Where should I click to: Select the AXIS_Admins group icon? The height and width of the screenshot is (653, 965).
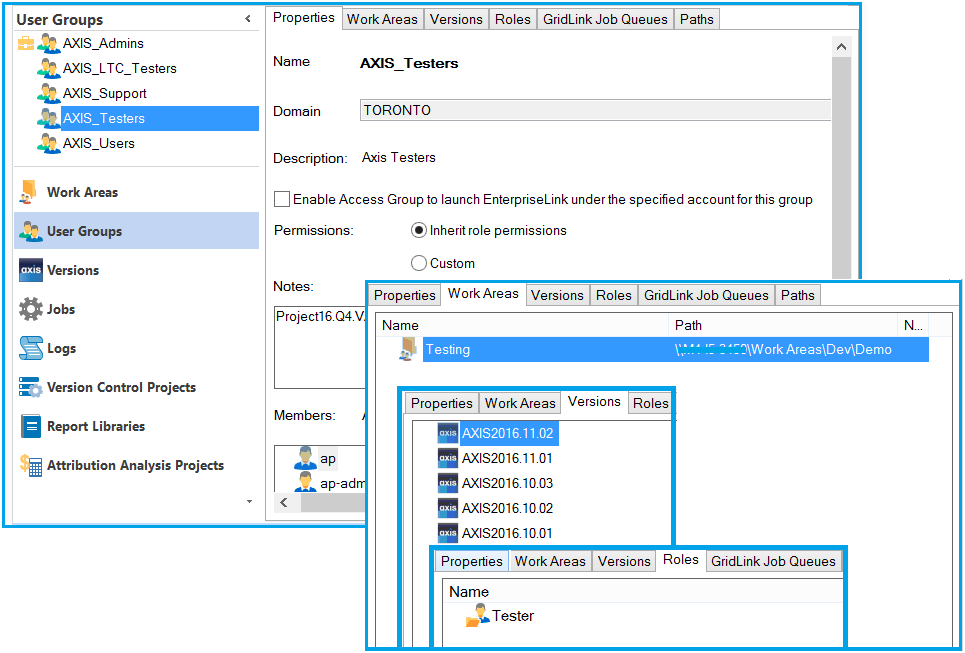click(x=49, y=44)
